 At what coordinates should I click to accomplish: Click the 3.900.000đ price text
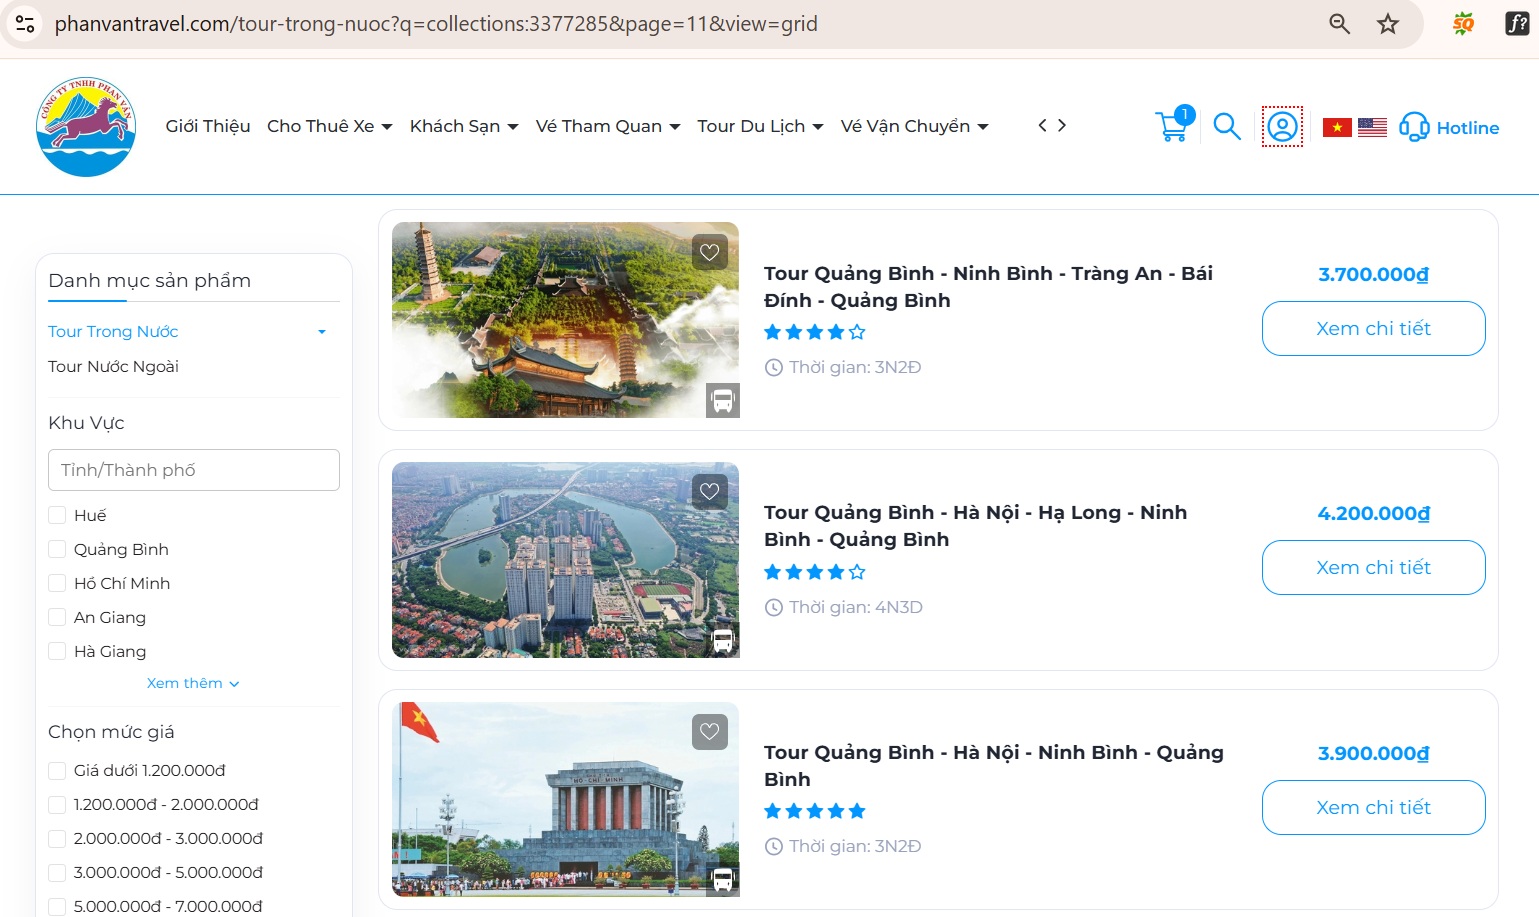[x=1373, y=753]
